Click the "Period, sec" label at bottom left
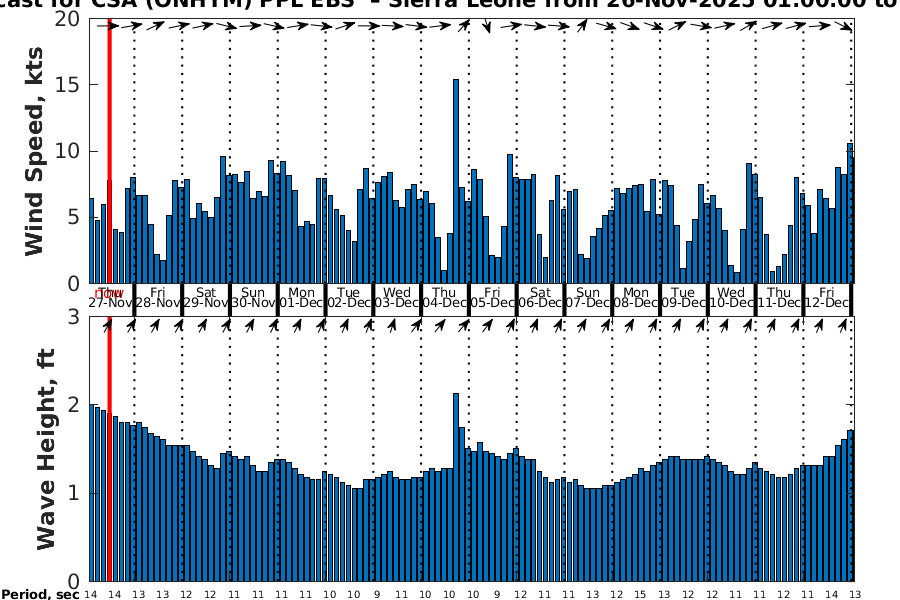The image size is (900, 600). pyautogui.click(x=40, y=595)
